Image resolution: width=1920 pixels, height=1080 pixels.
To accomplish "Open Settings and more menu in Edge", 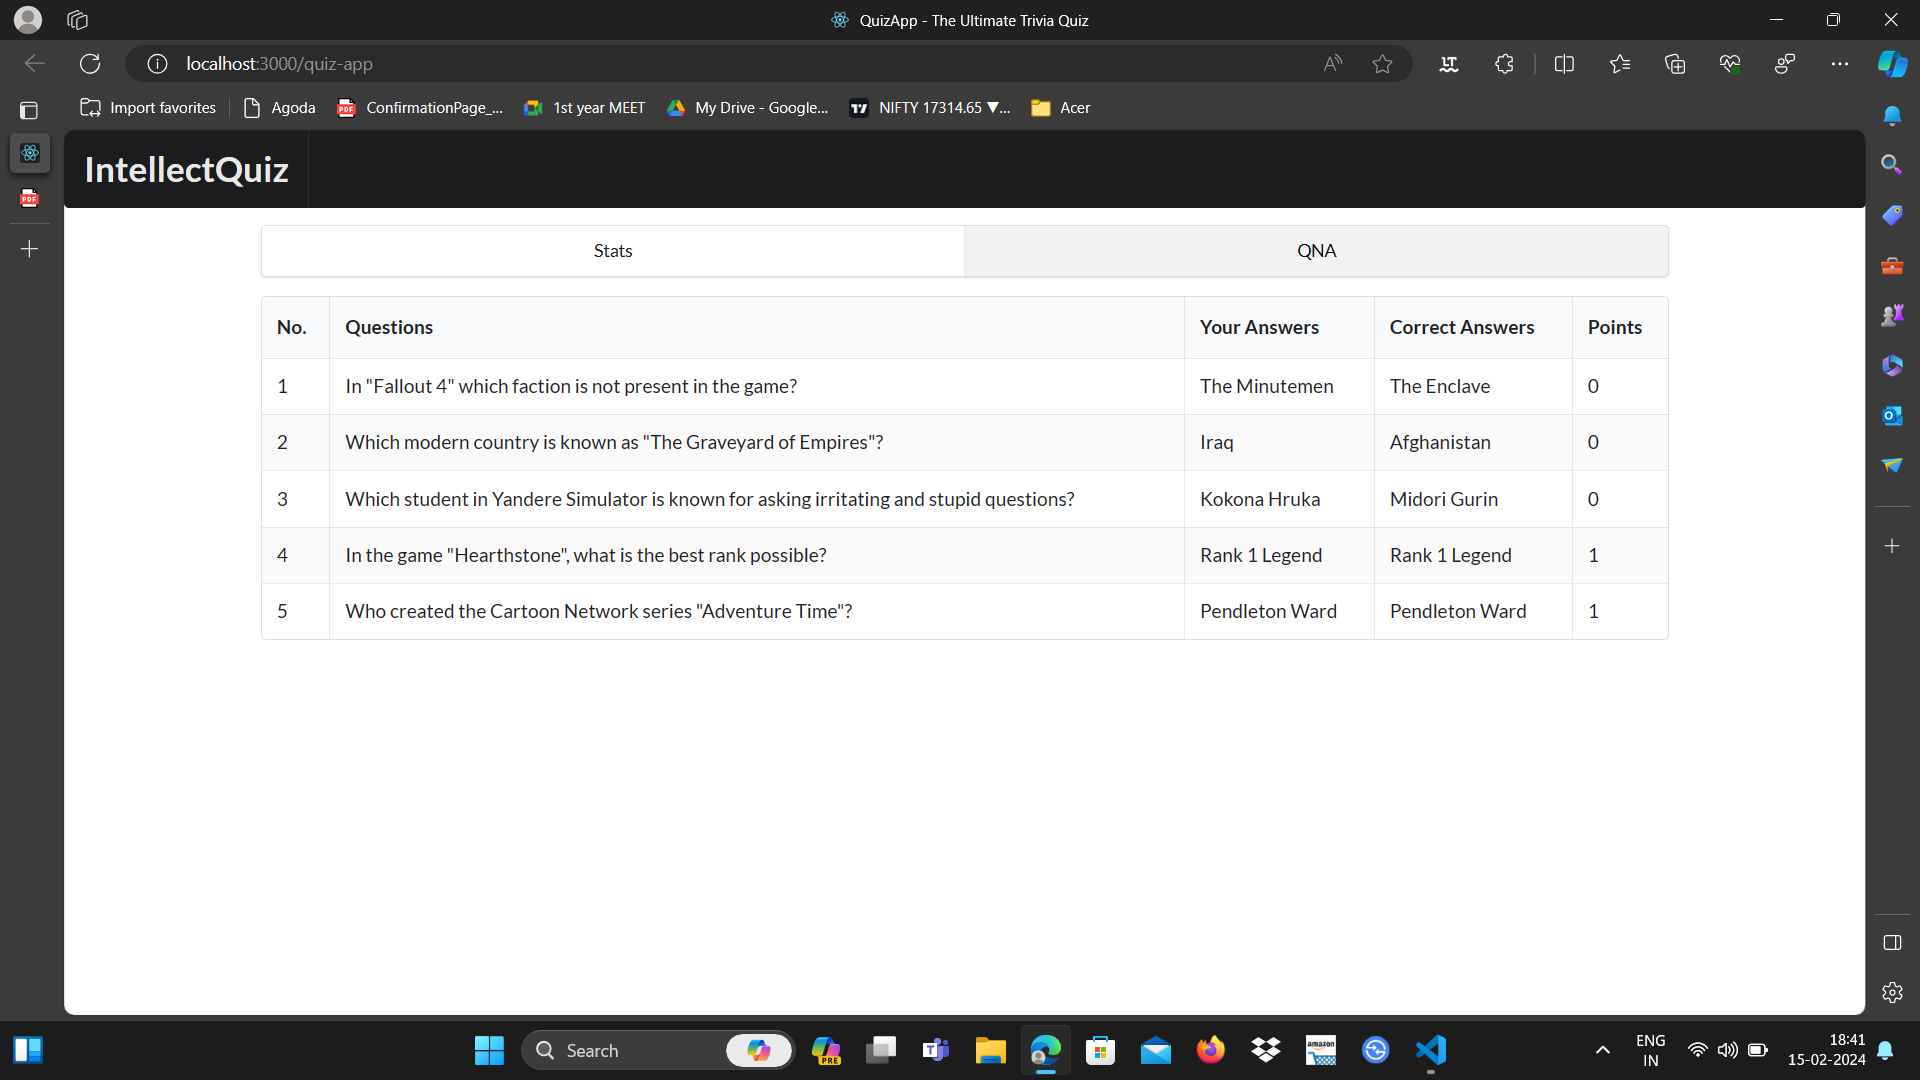I will [1840, 63].
